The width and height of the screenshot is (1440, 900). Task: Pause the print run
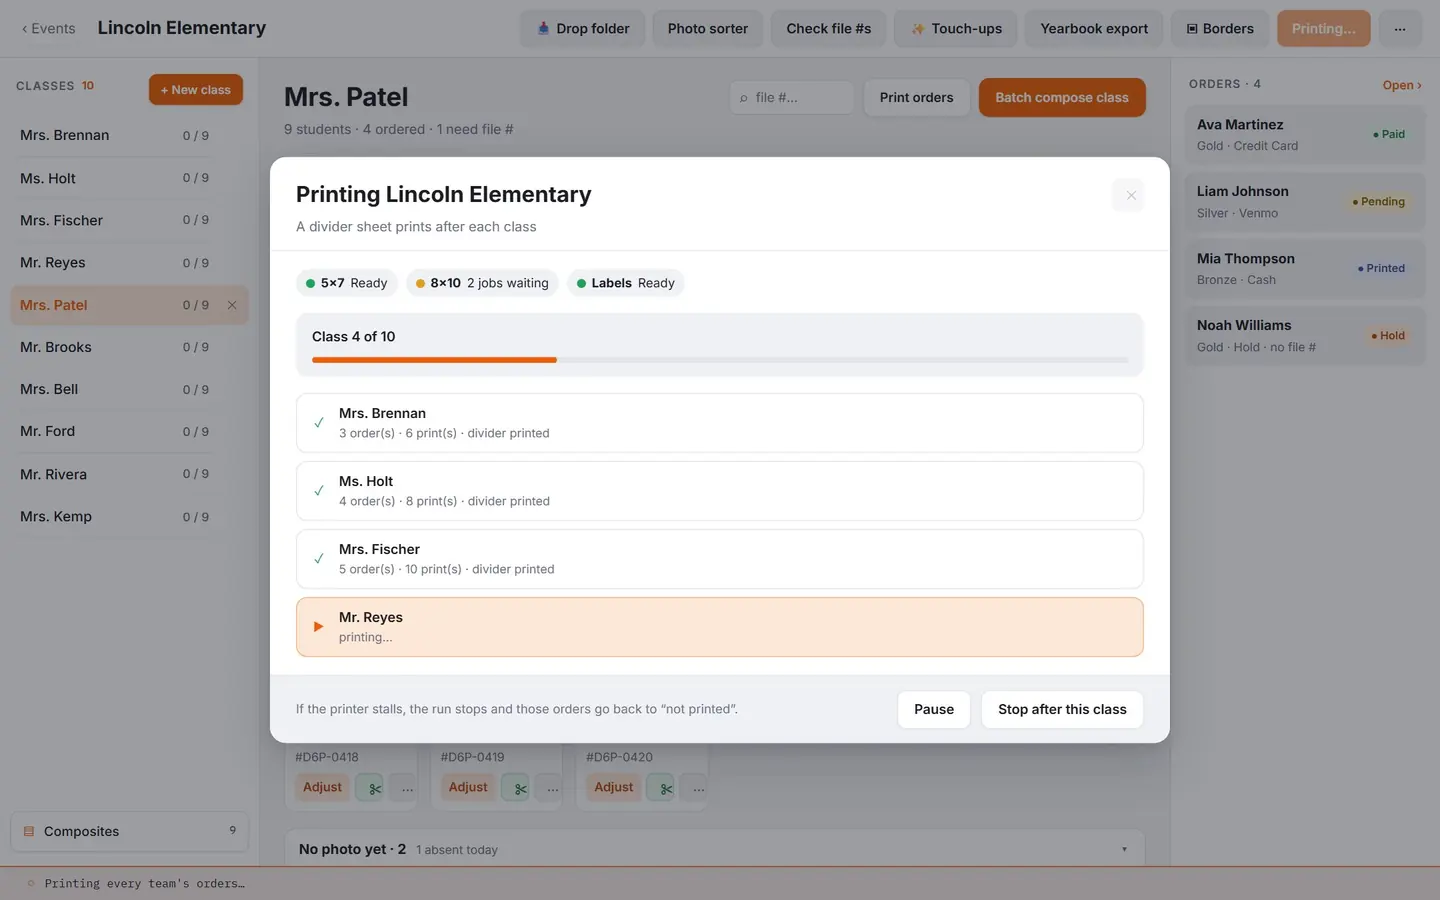click(934, 709)
